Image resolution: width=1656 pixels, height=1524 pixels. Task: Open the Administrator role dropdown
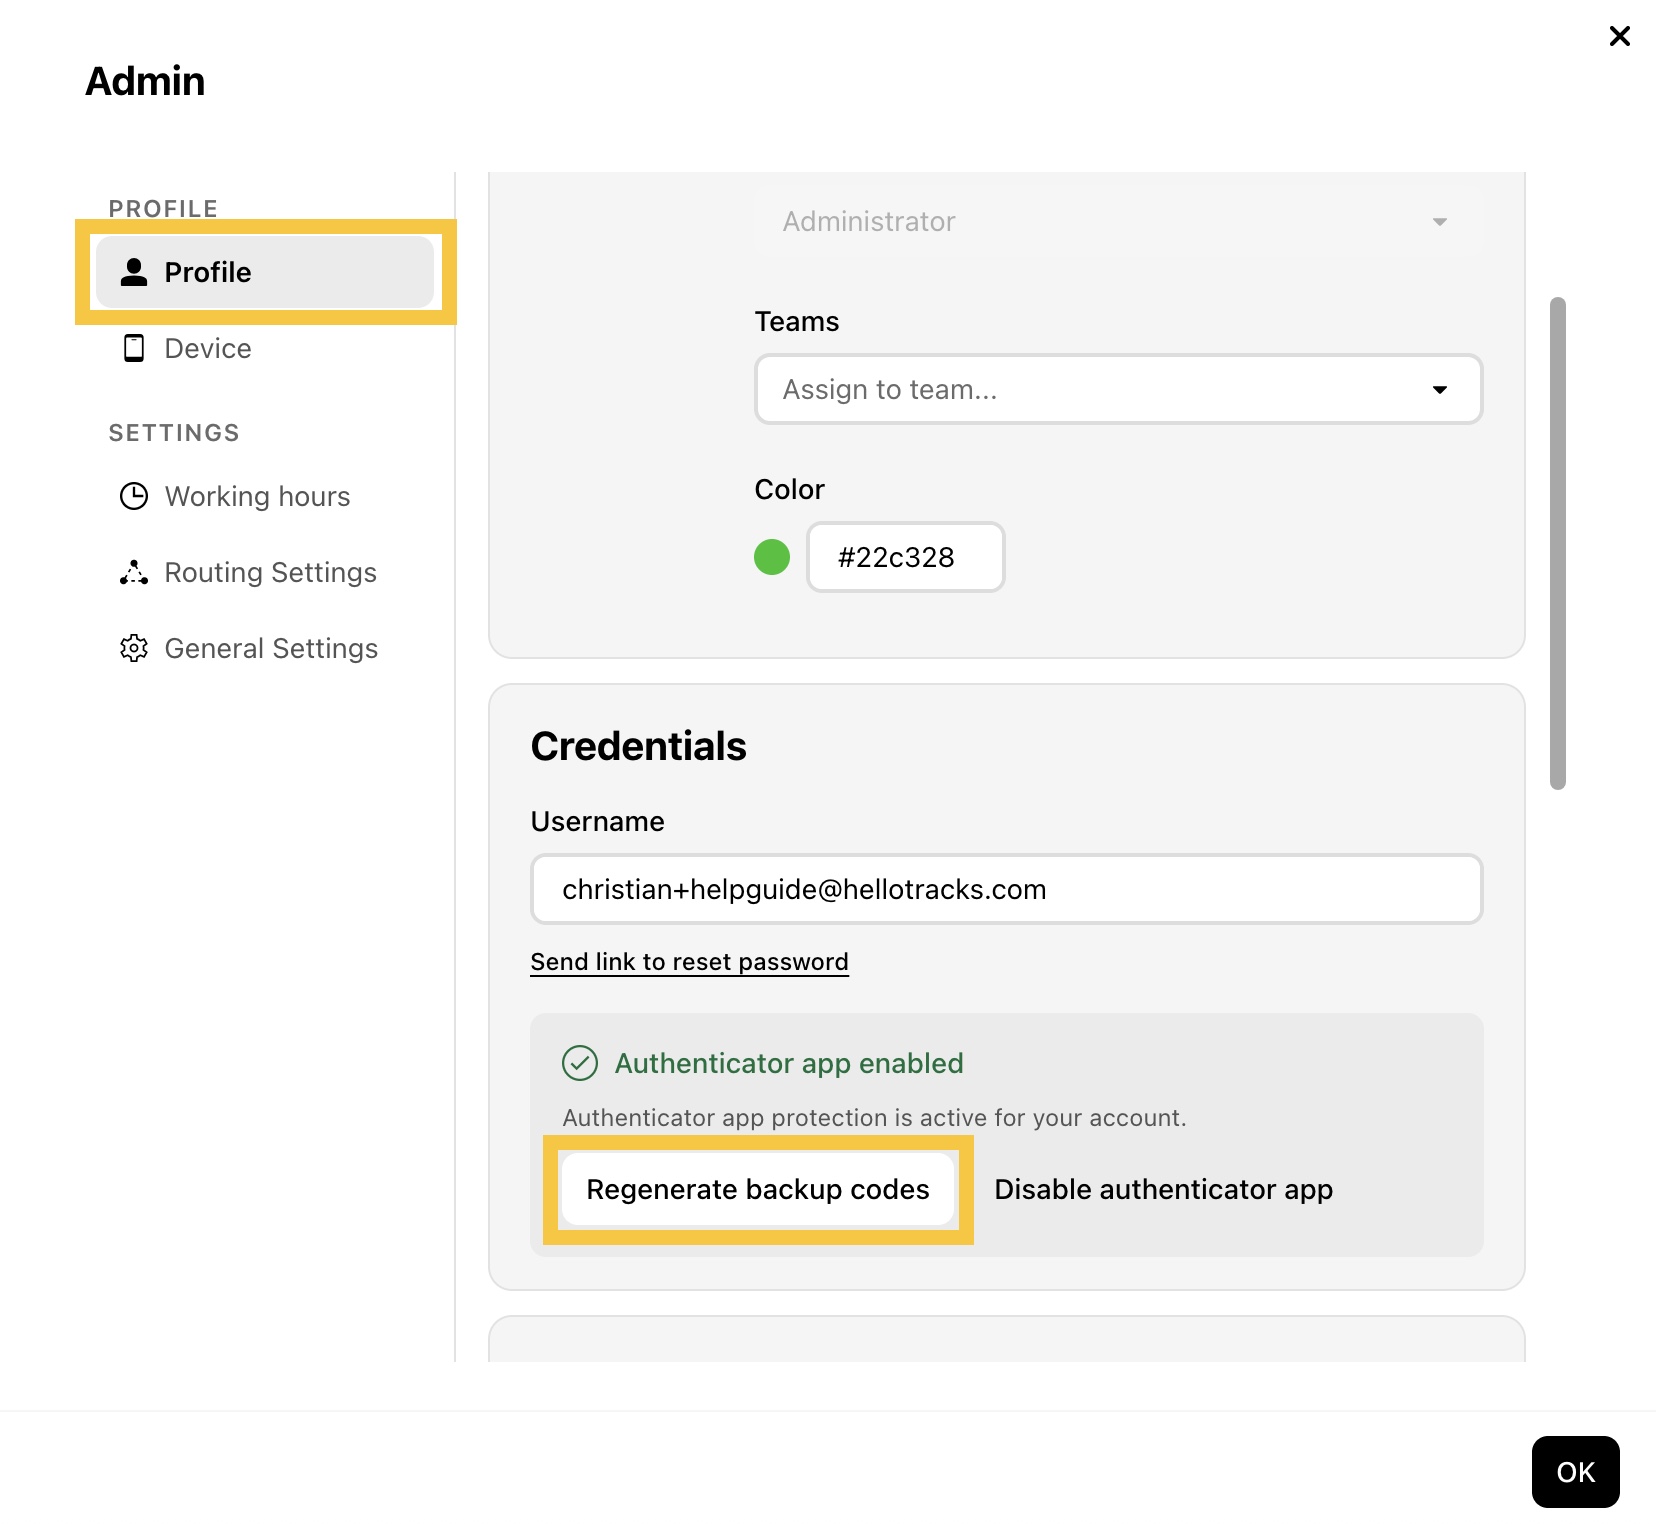point(1118,221)
